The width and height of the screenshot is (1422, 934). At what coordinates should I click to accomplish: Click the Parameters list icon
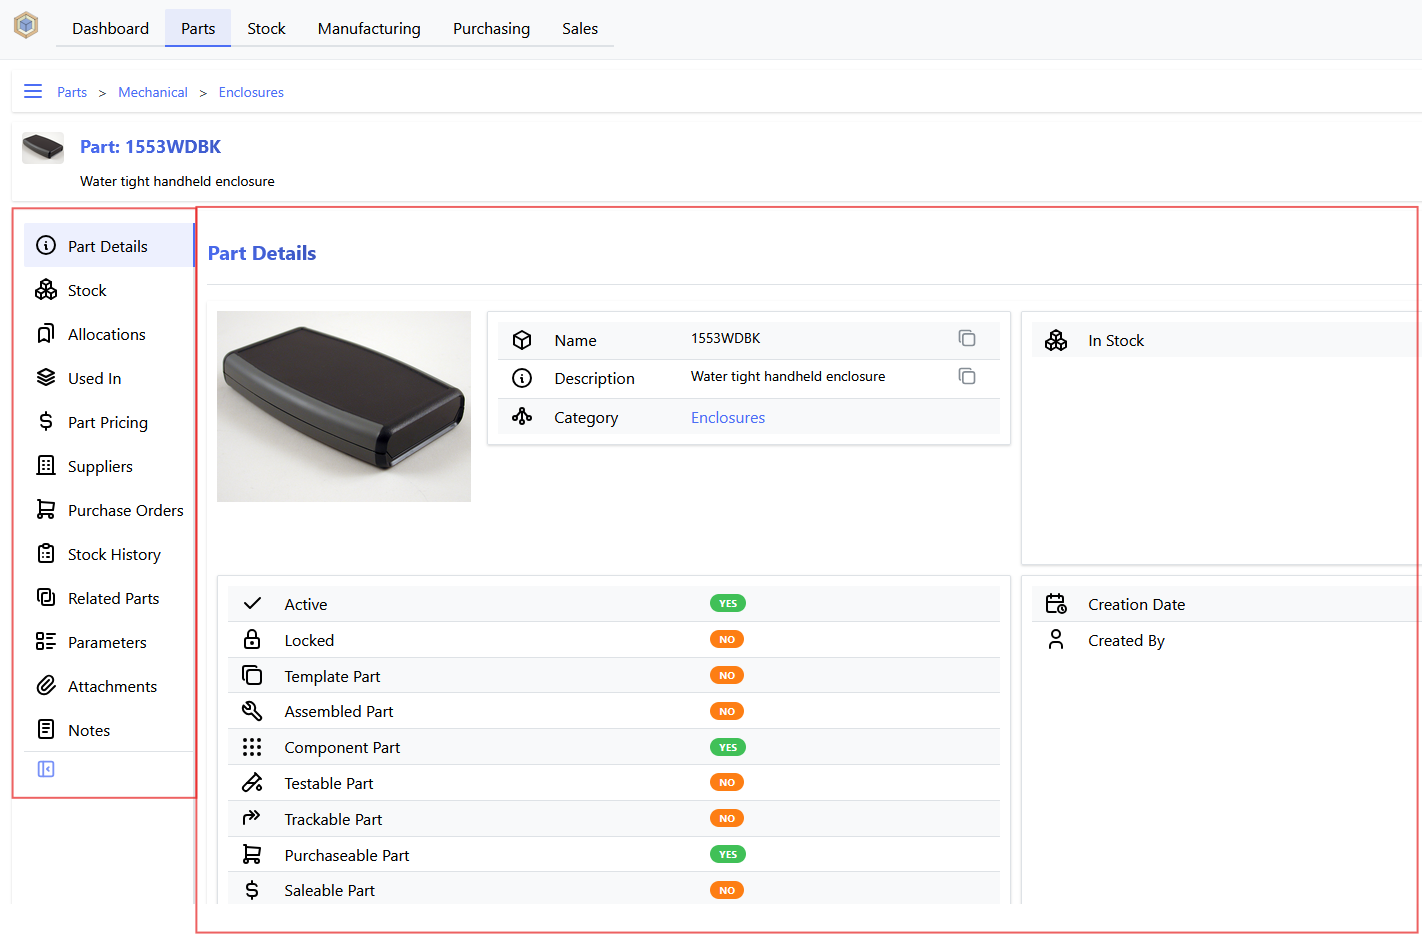click(x=46, y=641)
